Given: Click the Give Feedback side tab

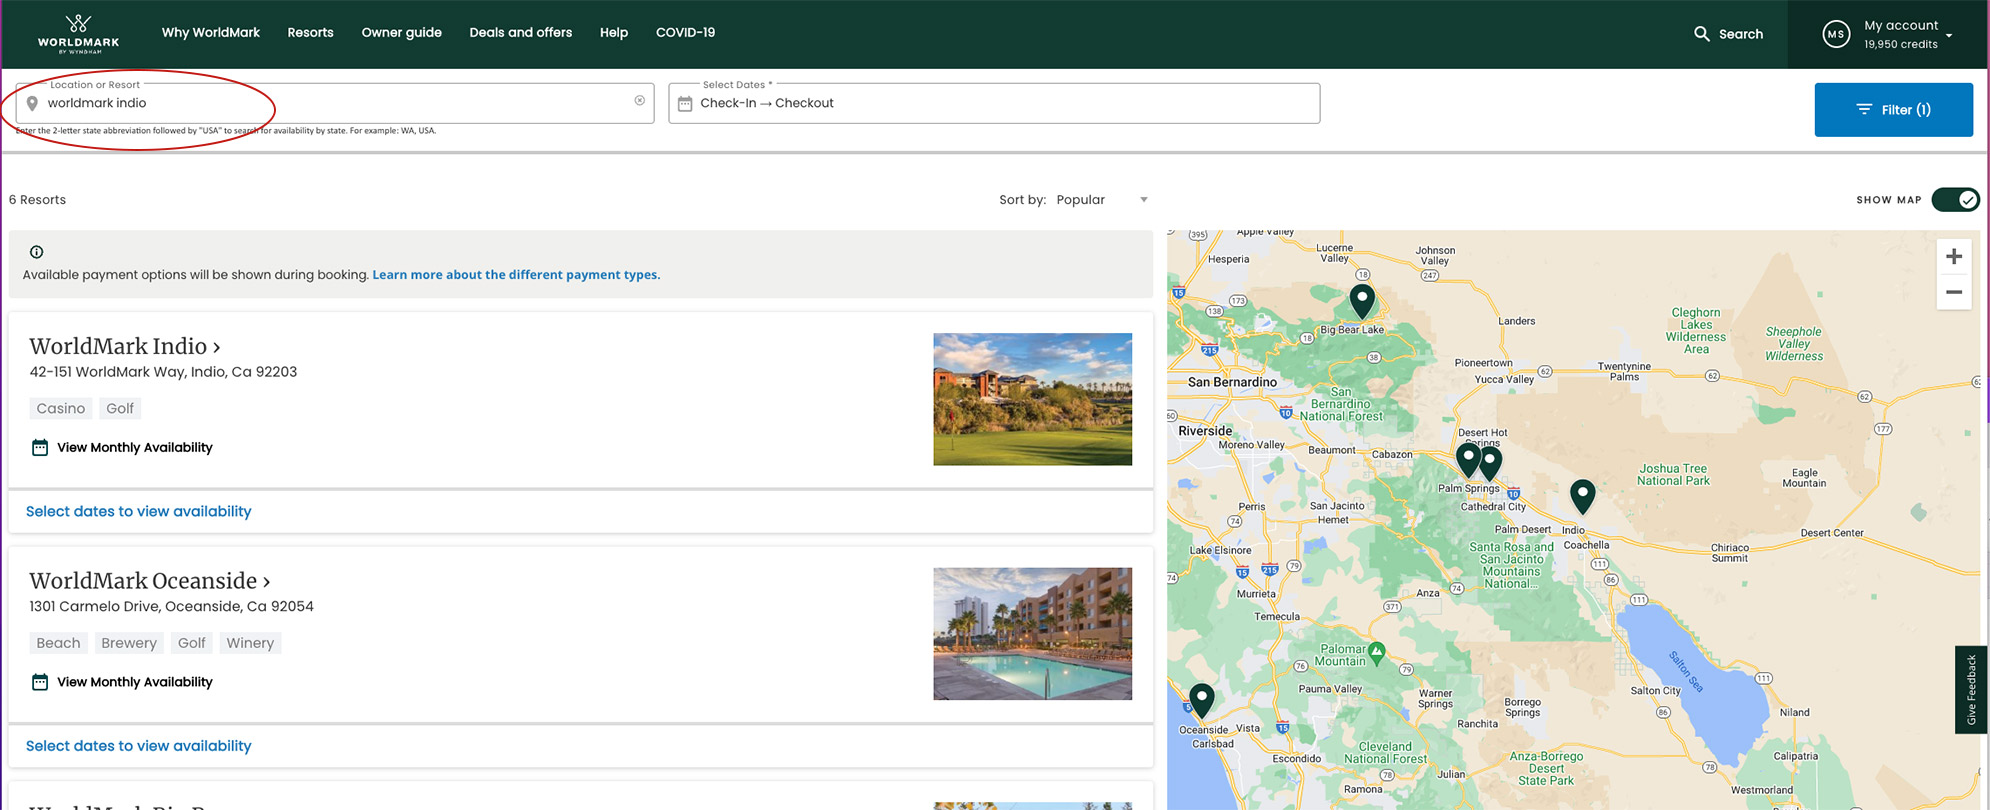Looking at the screenshot, I should [1971, 690].
